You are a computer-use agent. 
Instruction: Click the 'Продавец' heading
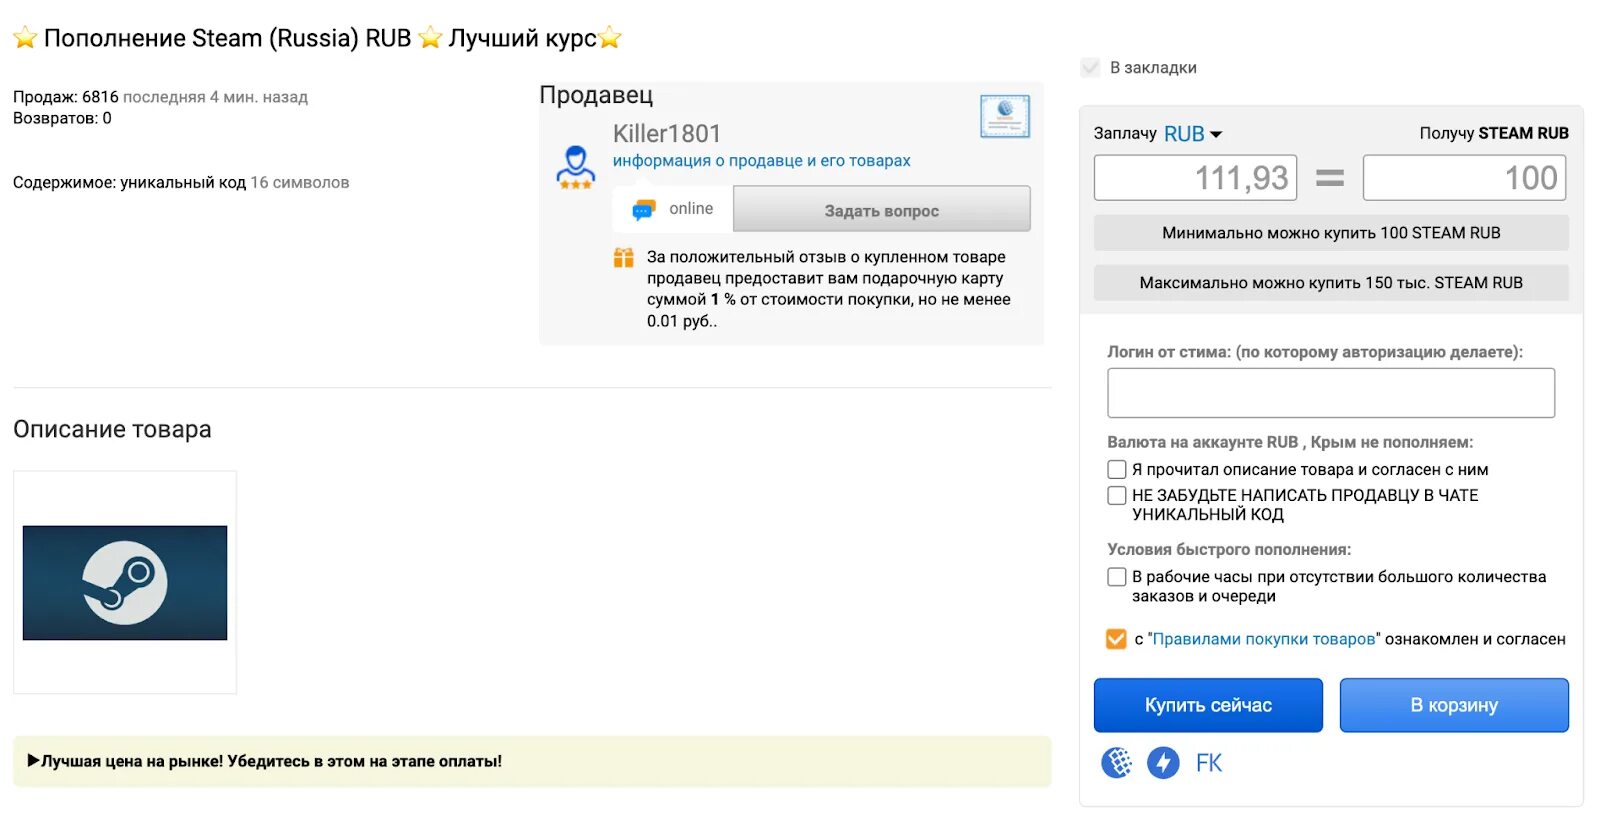(596, 95)
